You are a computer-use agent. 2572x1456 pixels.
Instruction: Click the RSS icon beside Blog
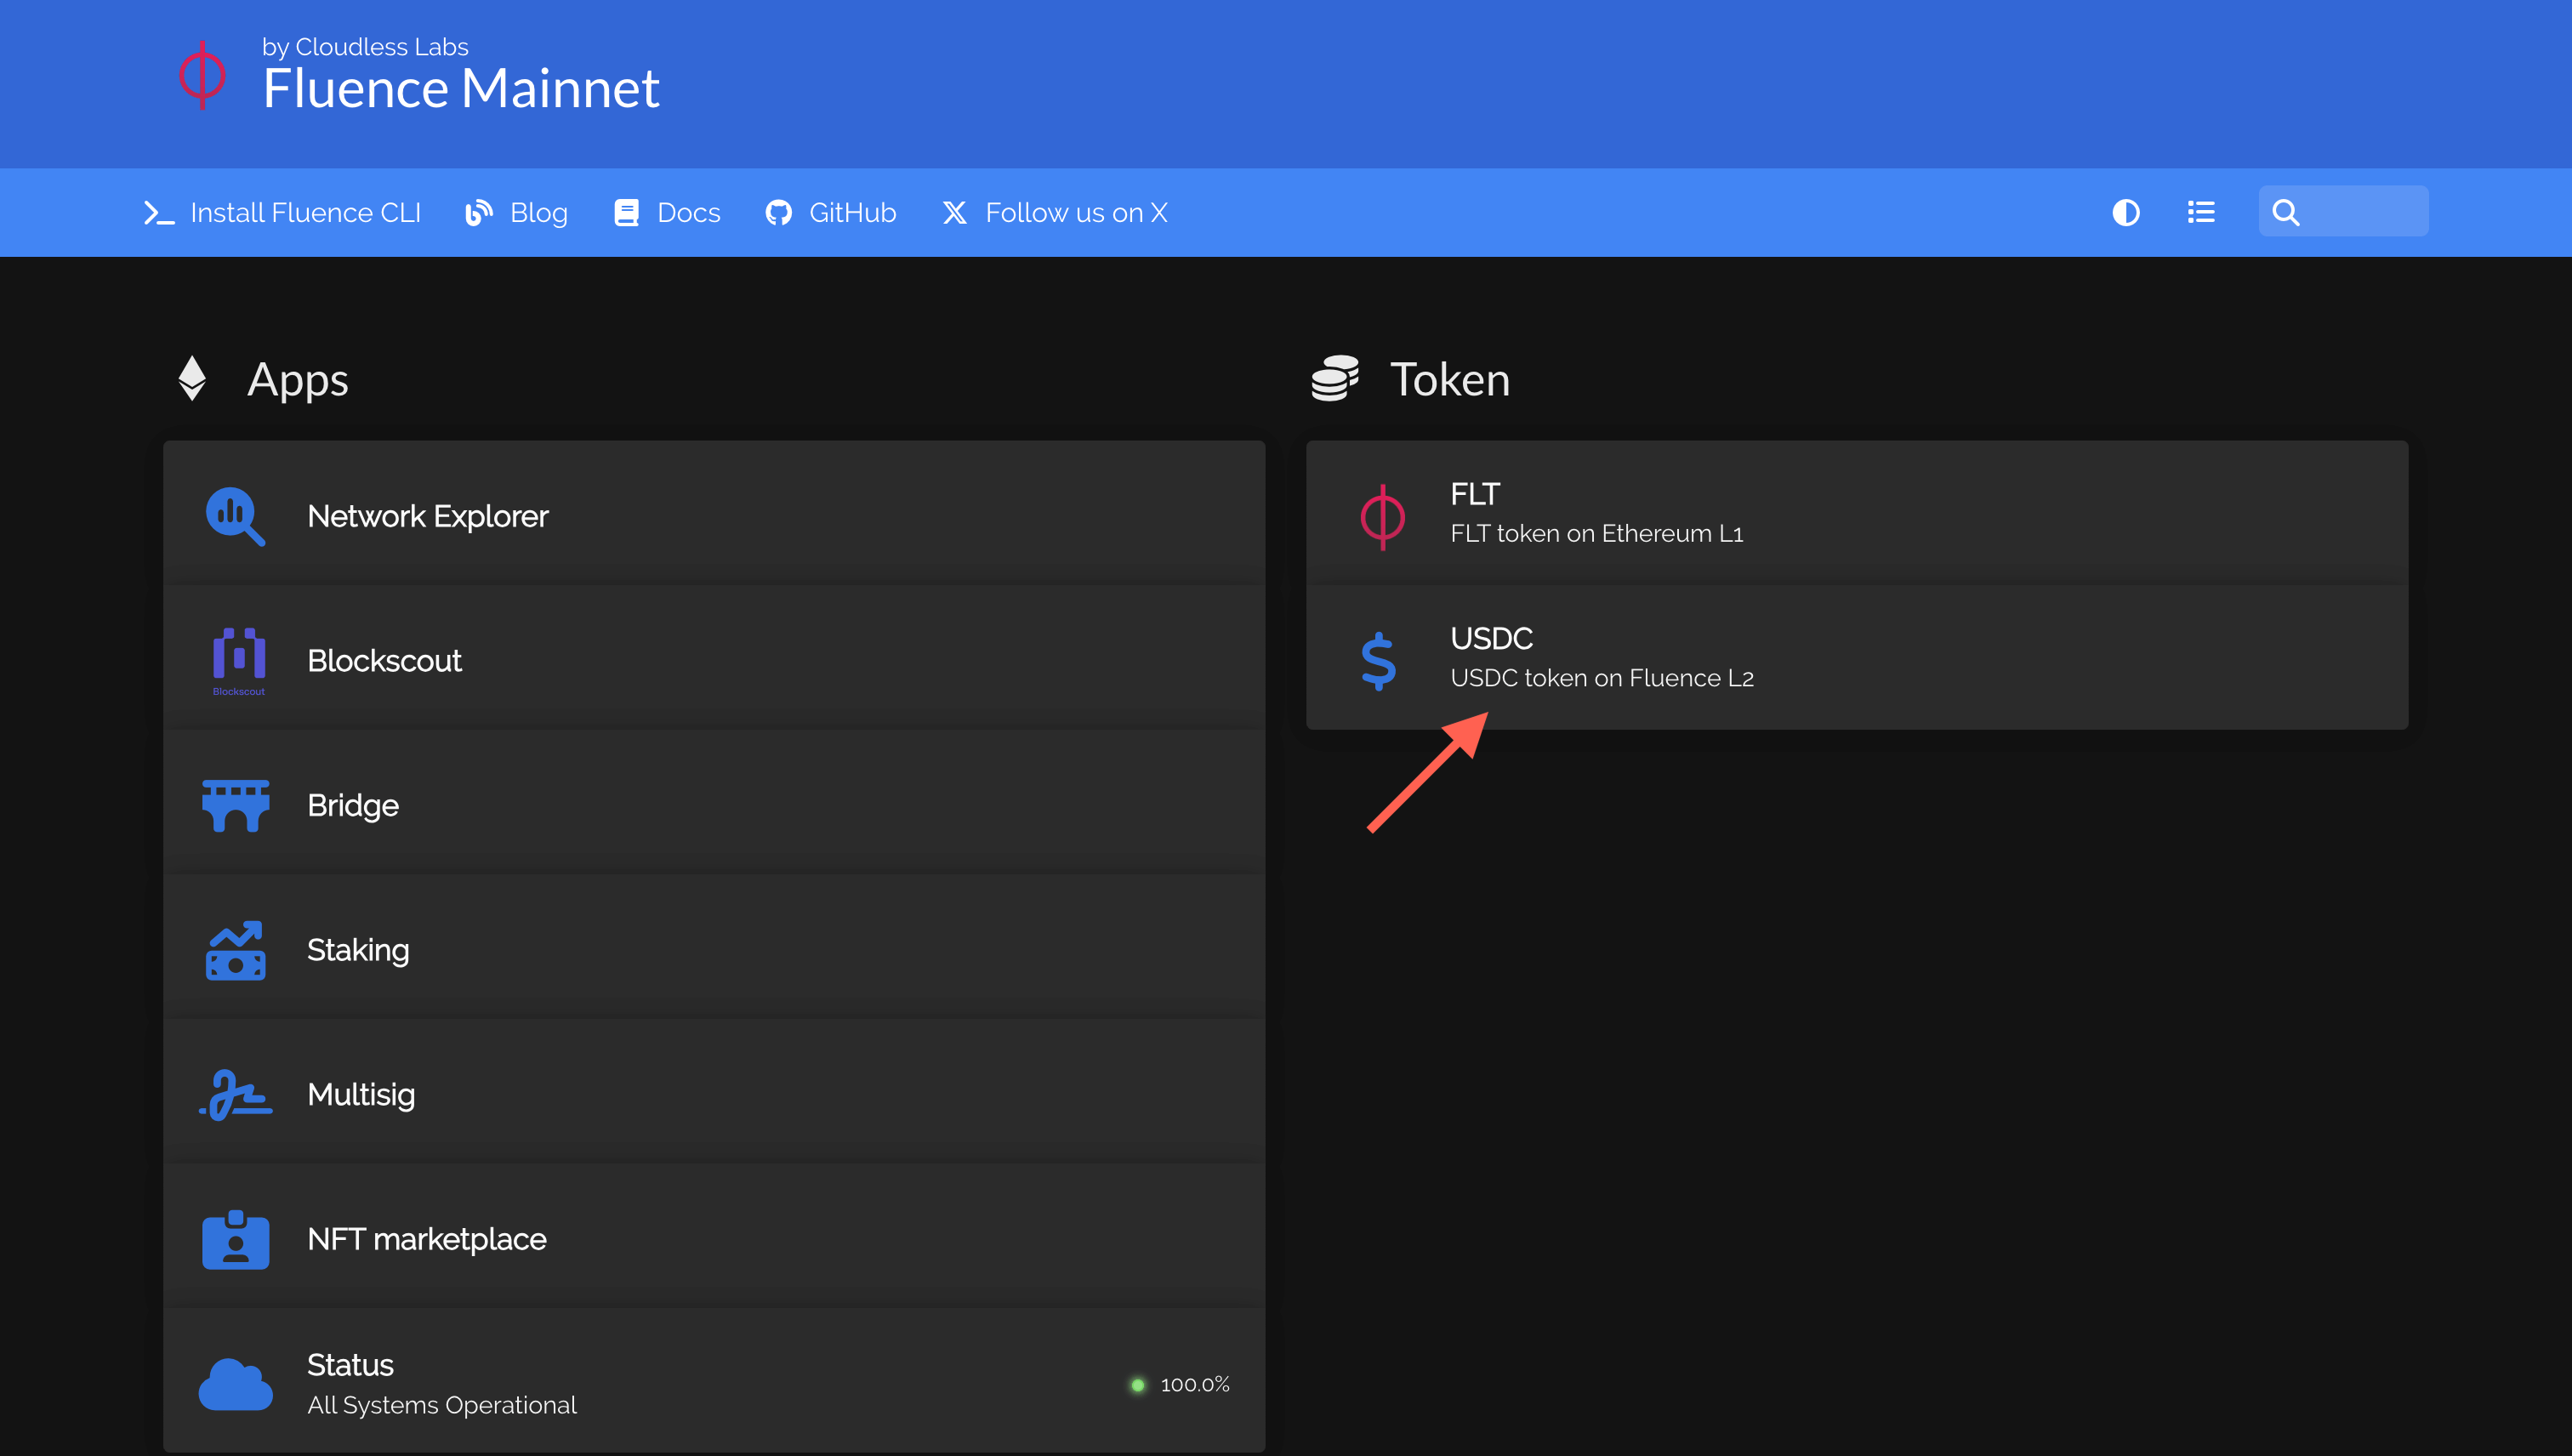[478, 212]
